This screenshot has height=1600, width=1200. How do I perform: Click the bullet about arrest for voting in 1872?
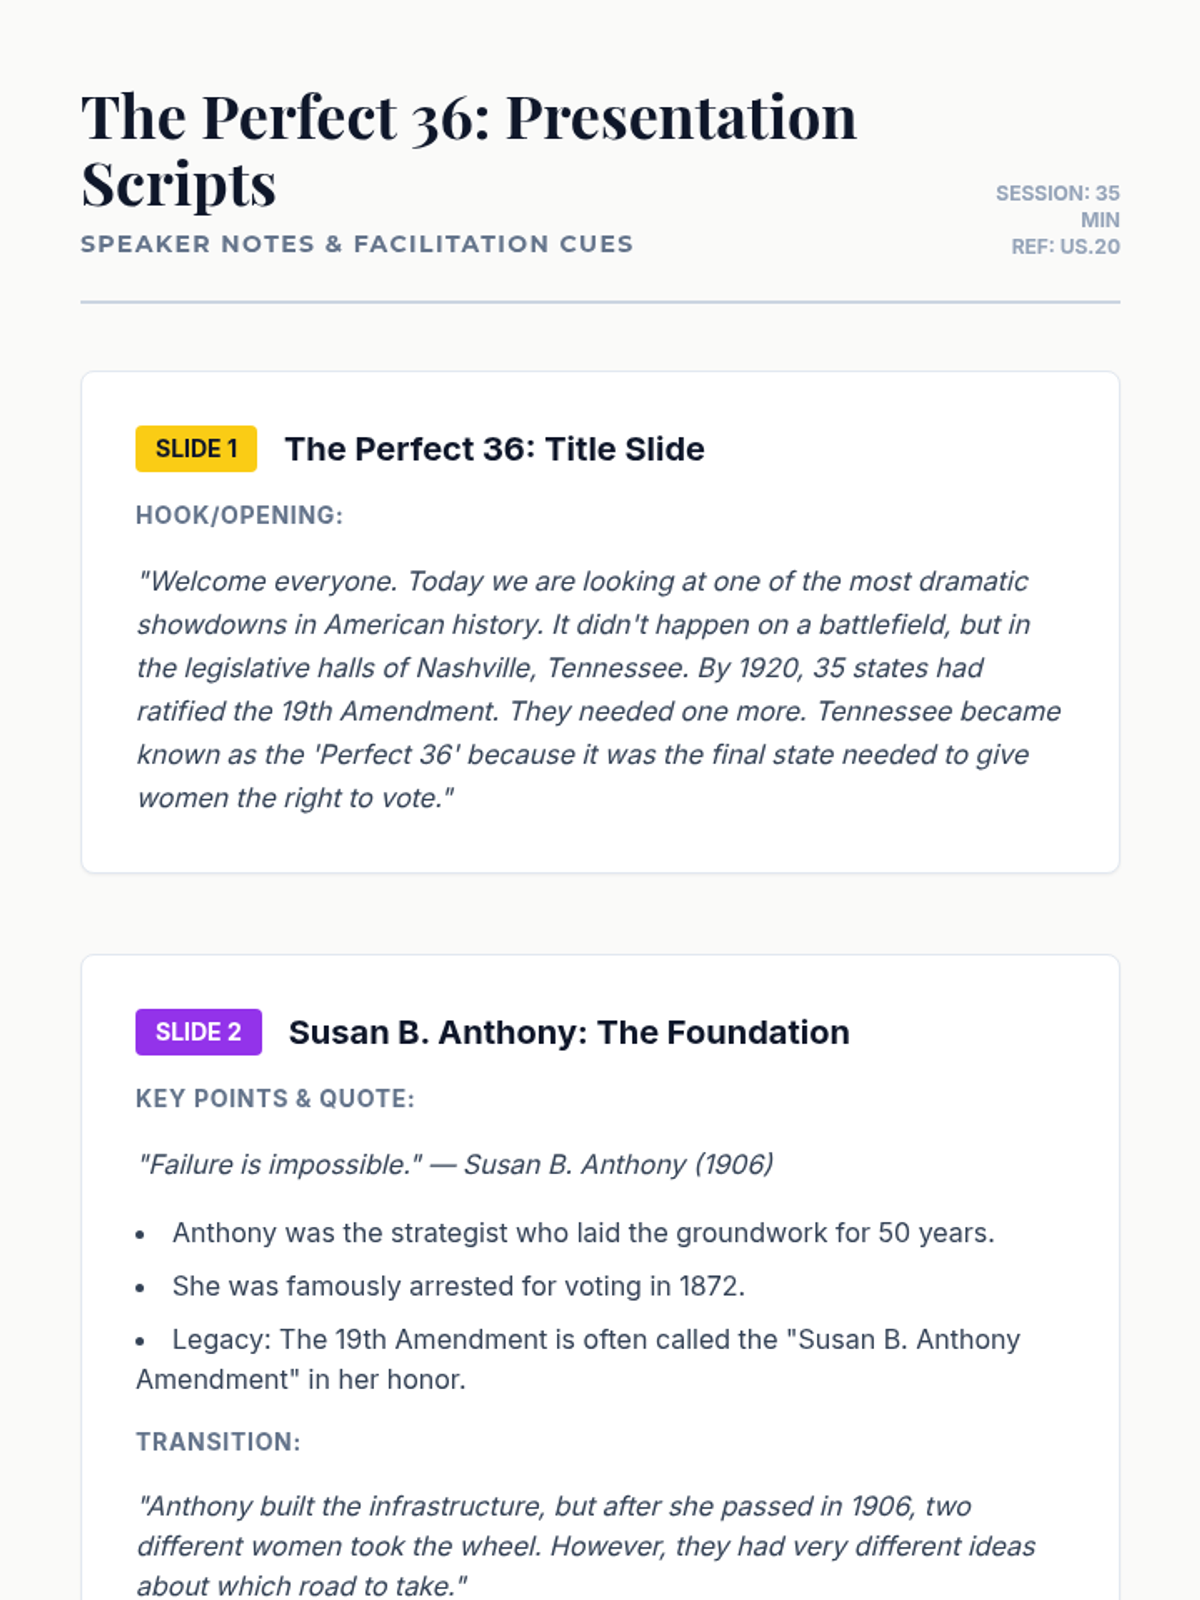(x=459, y=1286)
